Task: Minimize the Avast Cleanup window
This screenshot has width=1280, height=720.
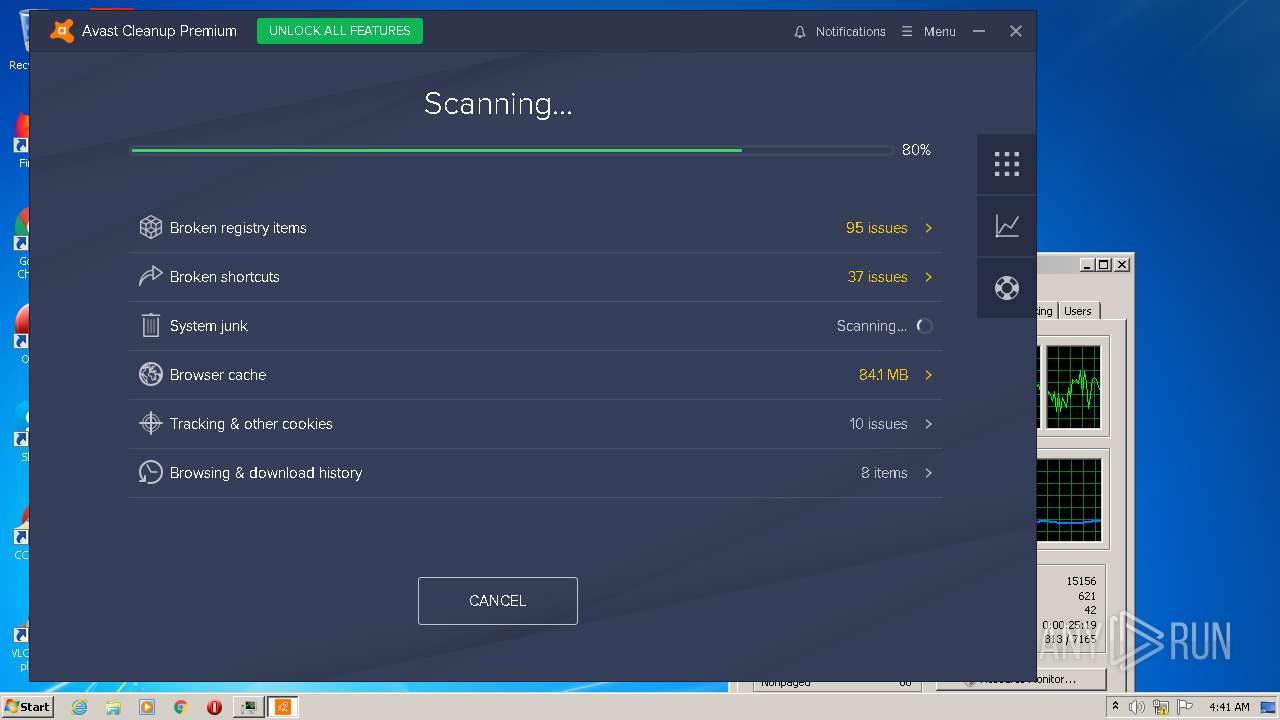Action: click(x=979, y=31)
